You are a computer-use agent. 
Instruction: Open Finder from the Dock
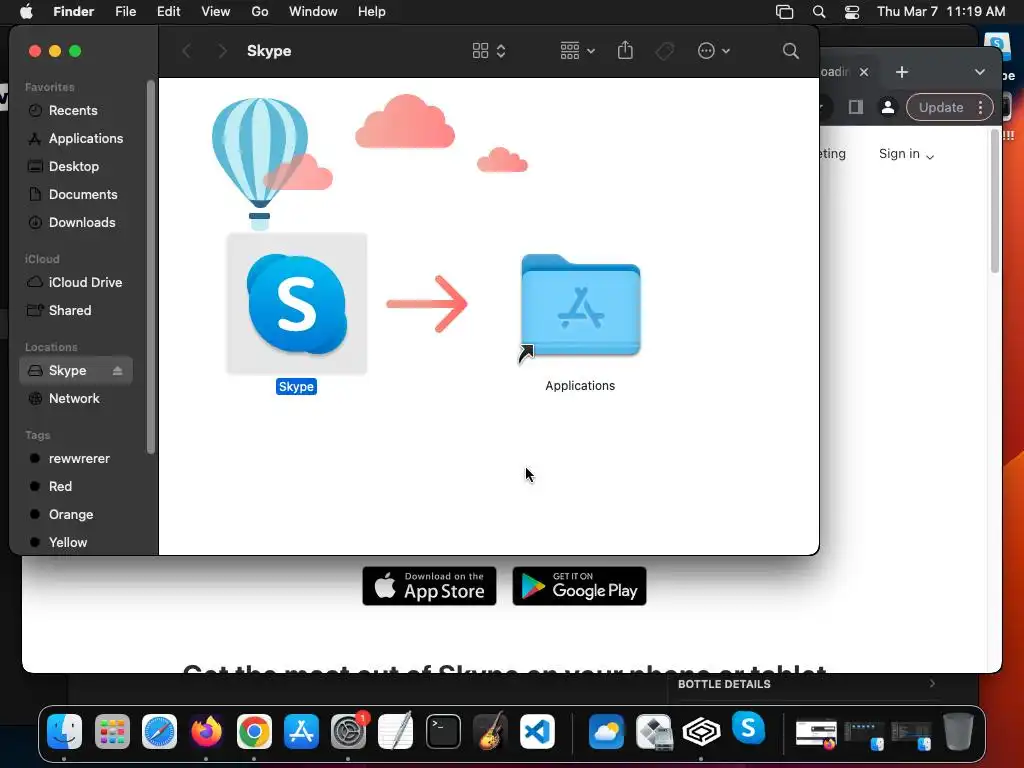(65, 731)
